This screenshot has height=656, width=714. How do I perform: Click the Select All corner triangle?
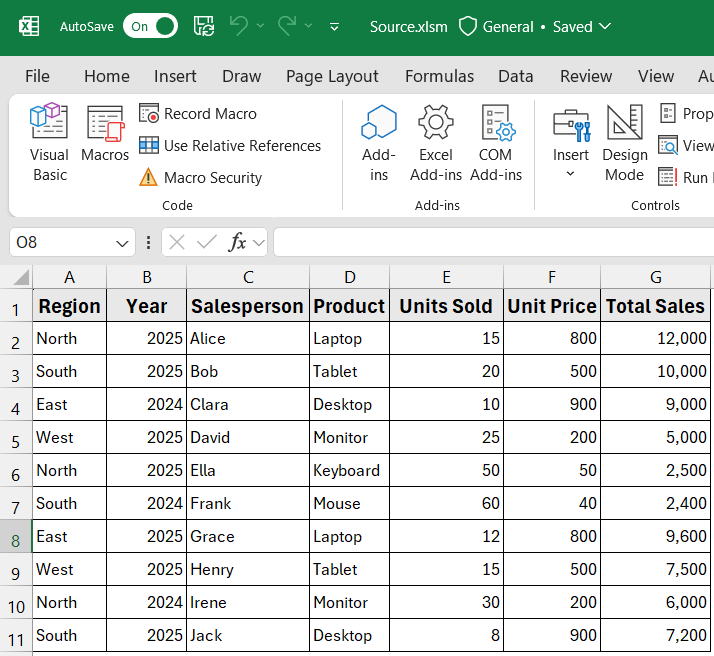(20, 277)
